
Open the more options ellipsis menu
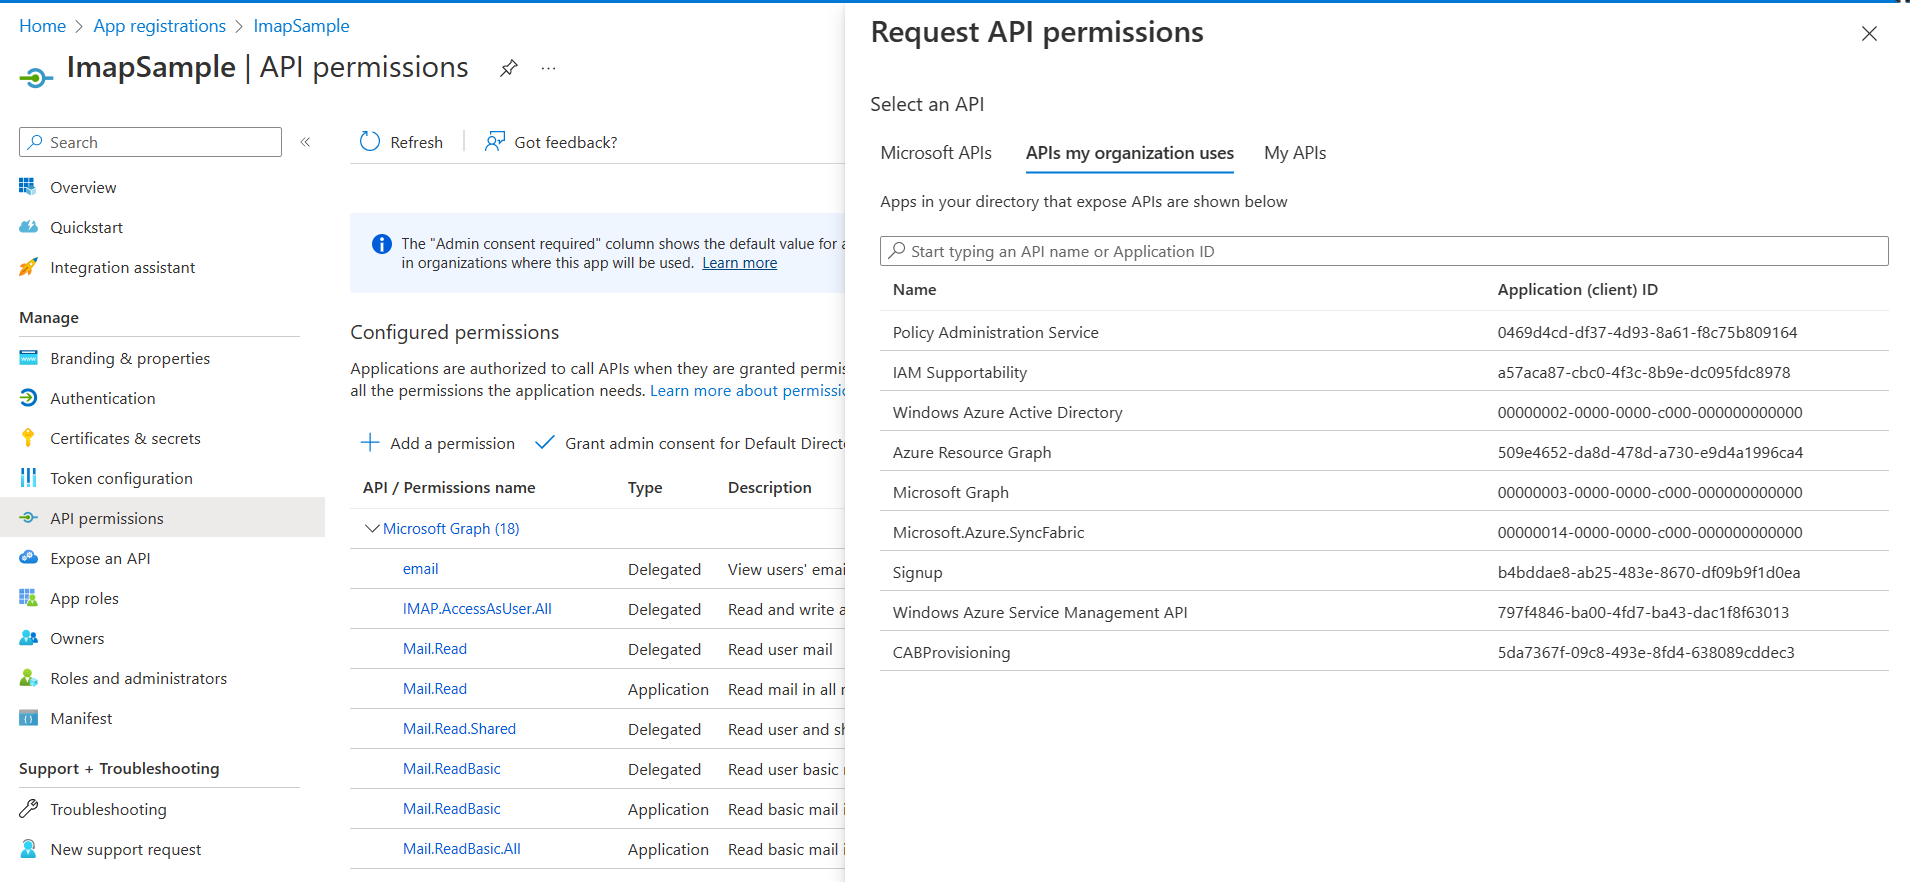pyautogui.click(x=548, y=68)
